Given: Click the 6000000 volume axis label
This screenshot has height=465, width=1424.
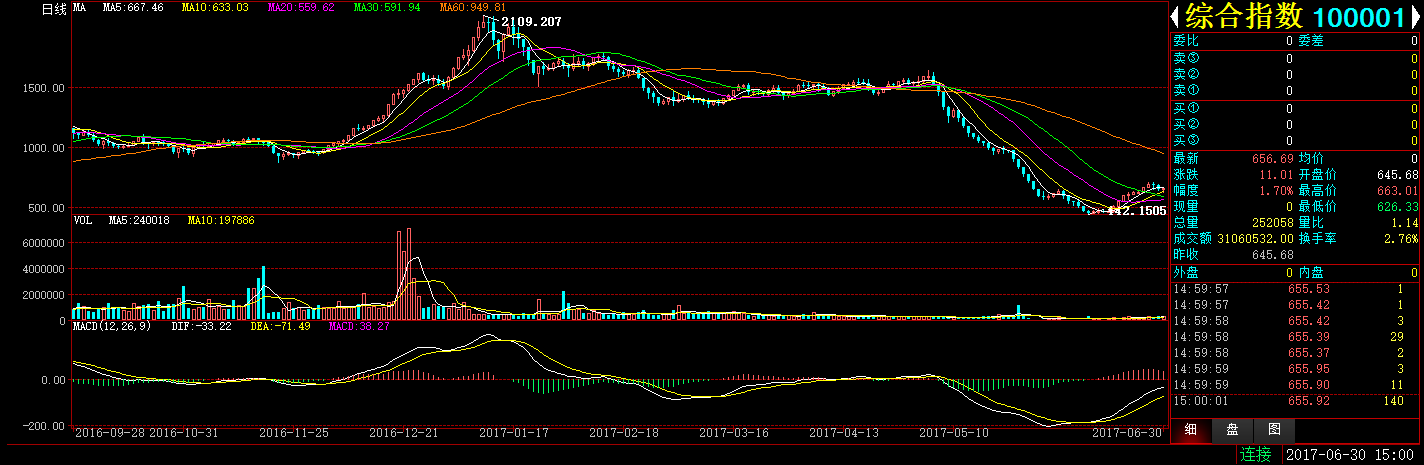Looking at the screenshot, I should click(x=44, y=243).
